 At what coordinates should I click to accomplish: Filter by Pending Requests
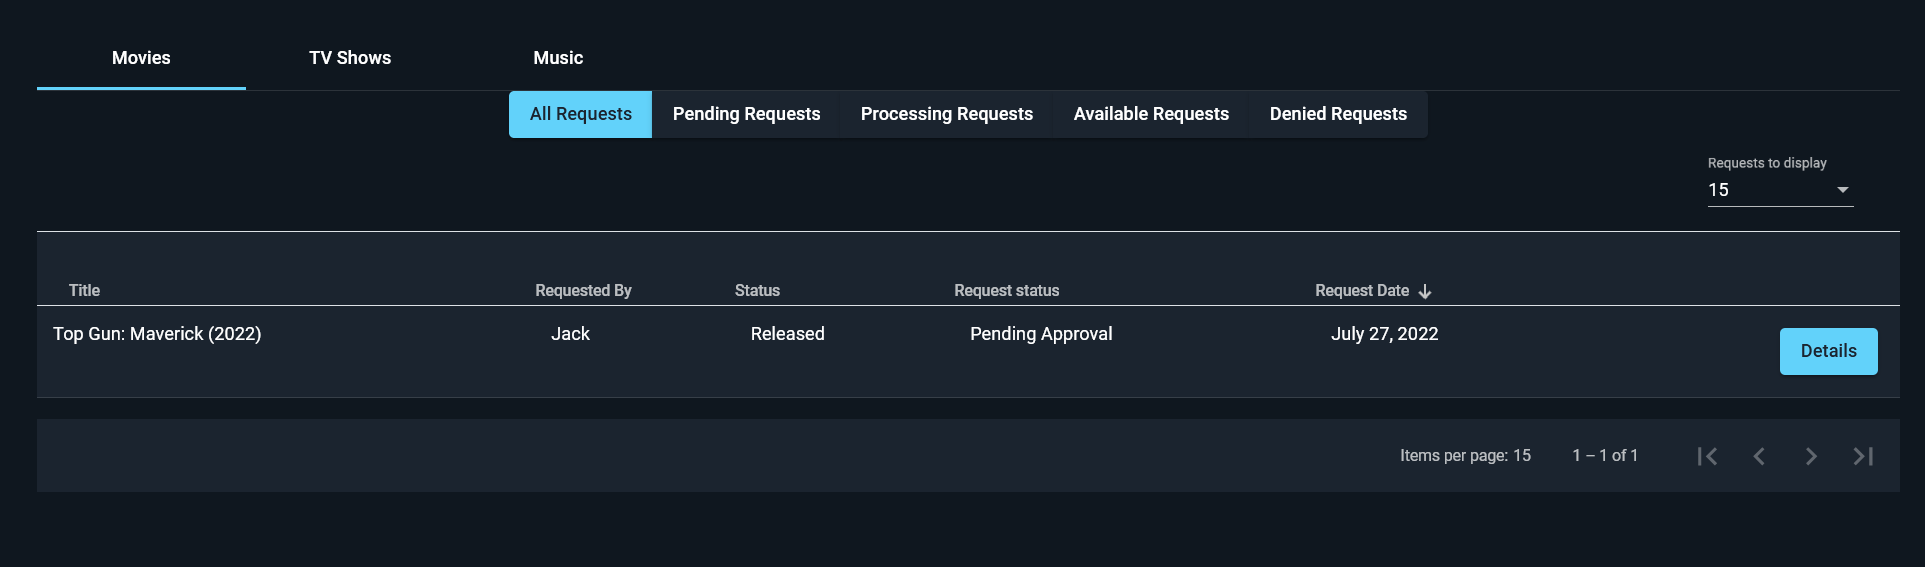click(x=746, y=114)
